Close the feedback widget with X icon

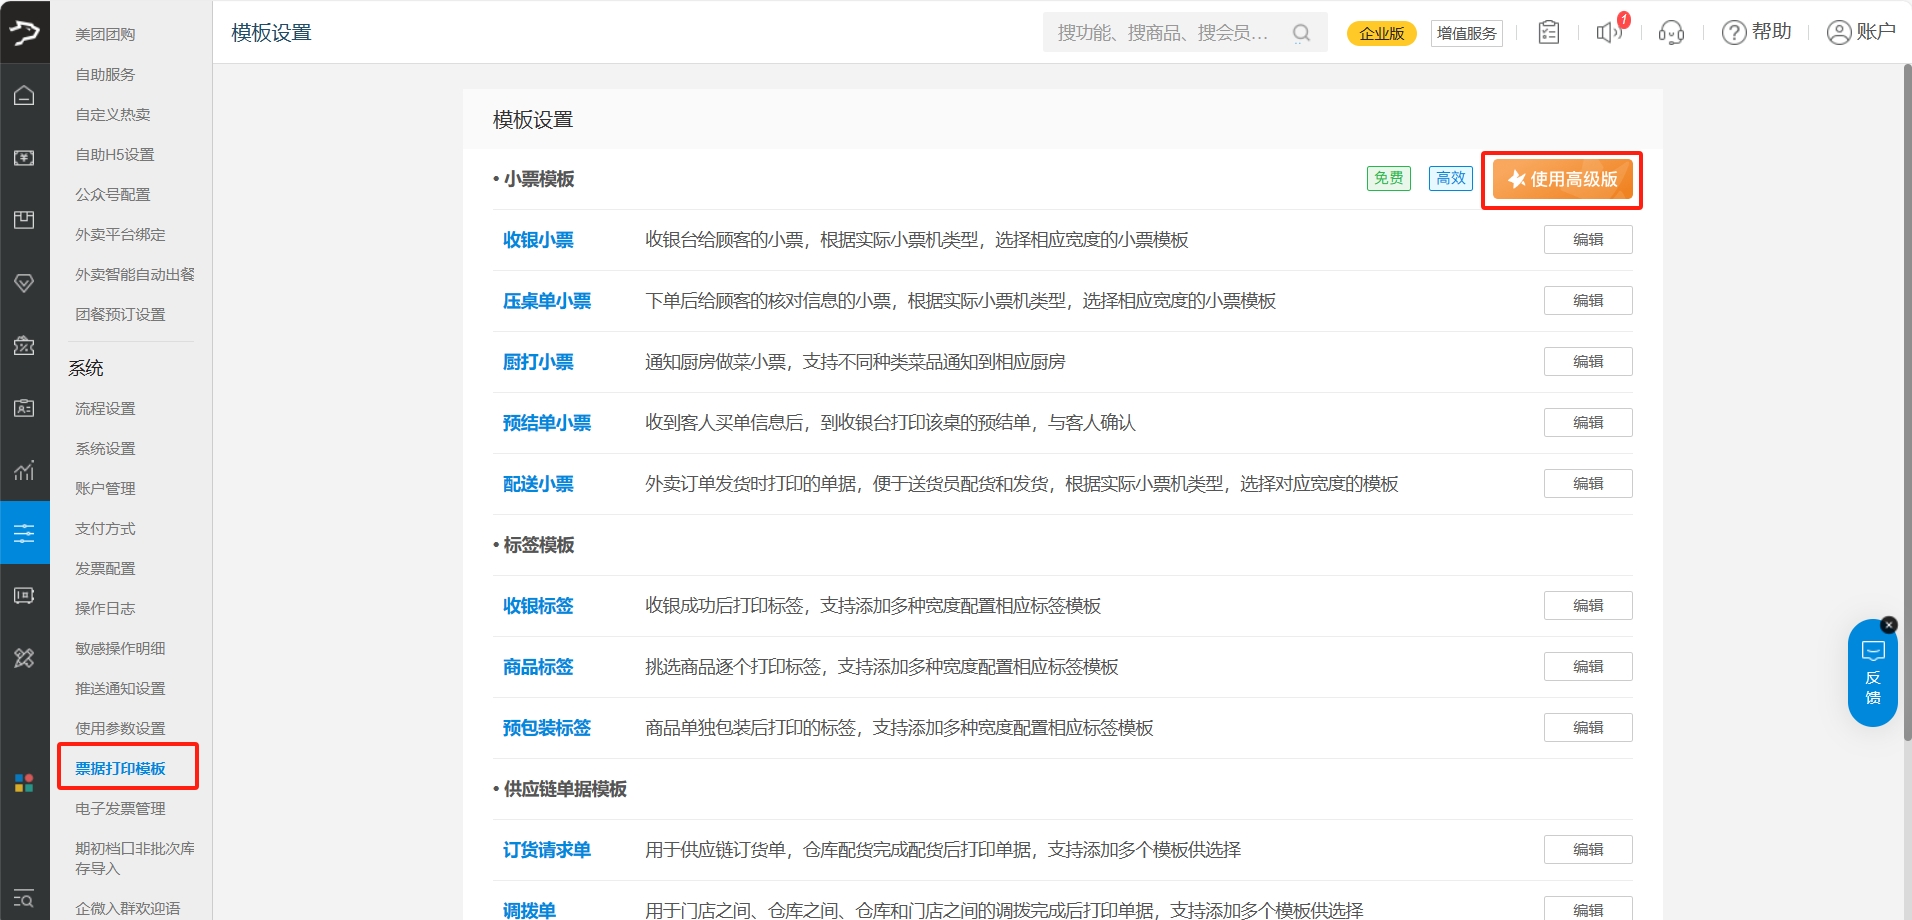(x=1888, y=625)
